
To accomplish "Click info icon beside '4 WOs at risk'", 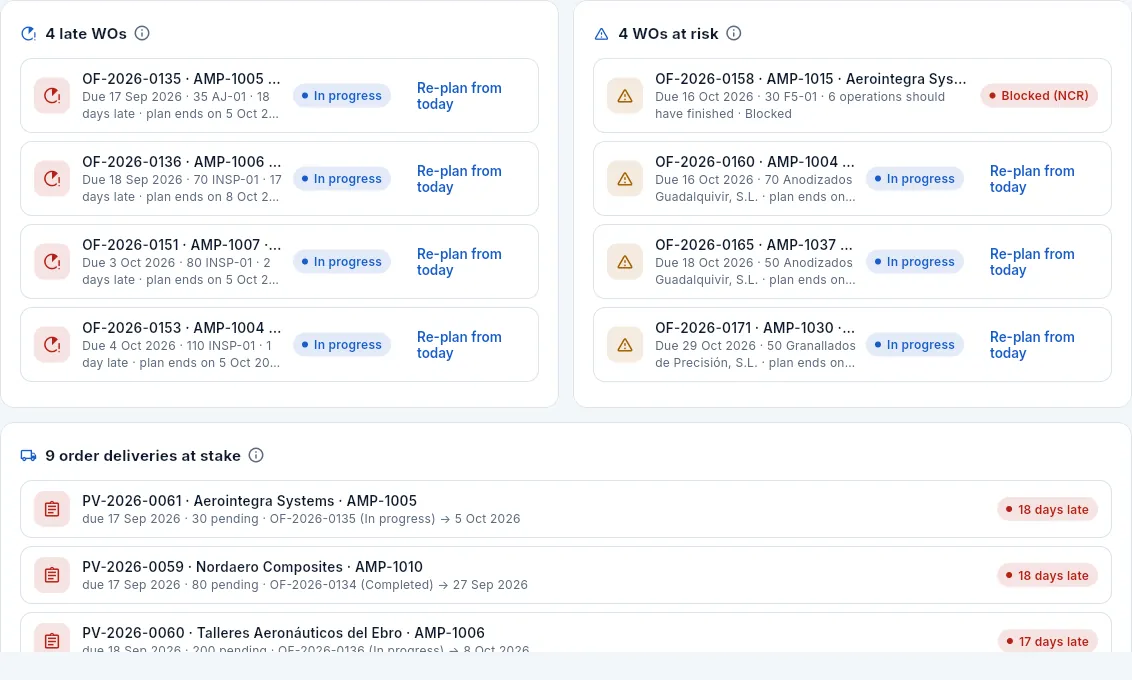I will (x=733, y=33).
